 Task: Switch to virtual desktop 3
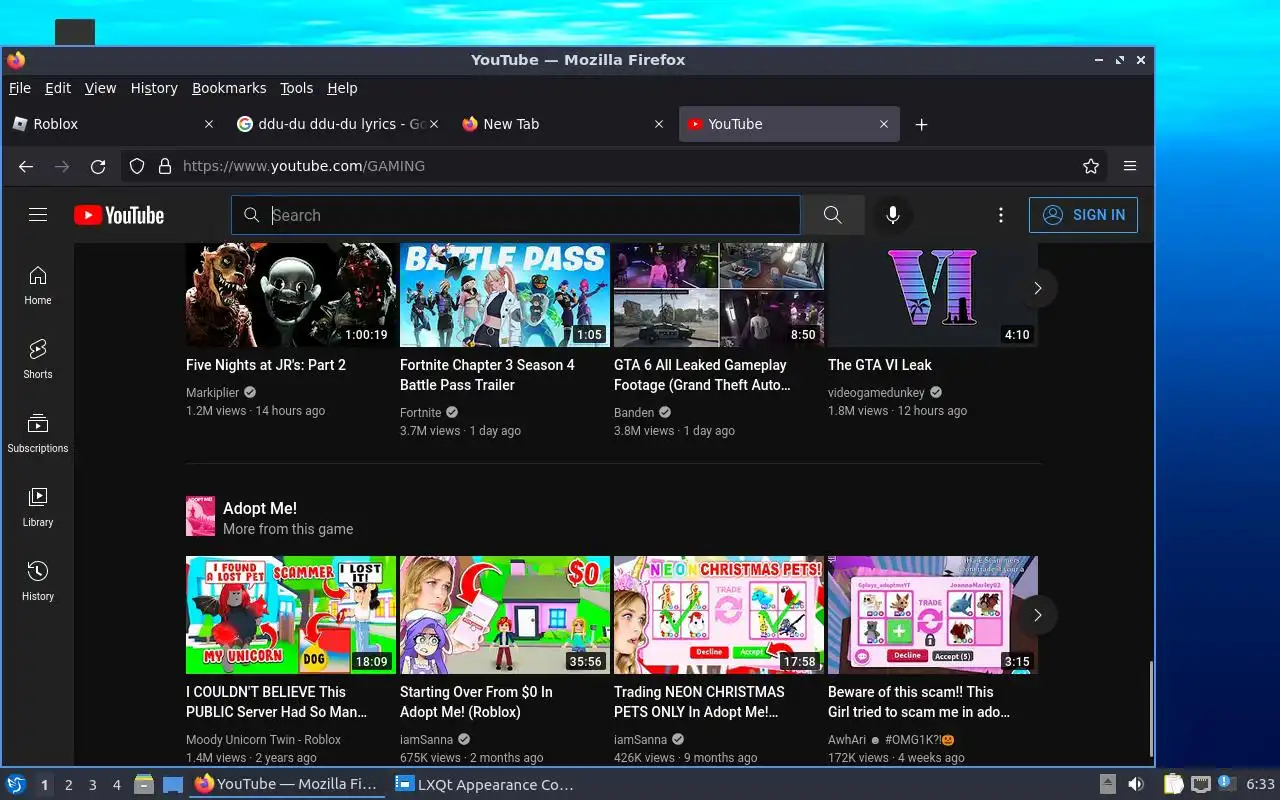93,785
